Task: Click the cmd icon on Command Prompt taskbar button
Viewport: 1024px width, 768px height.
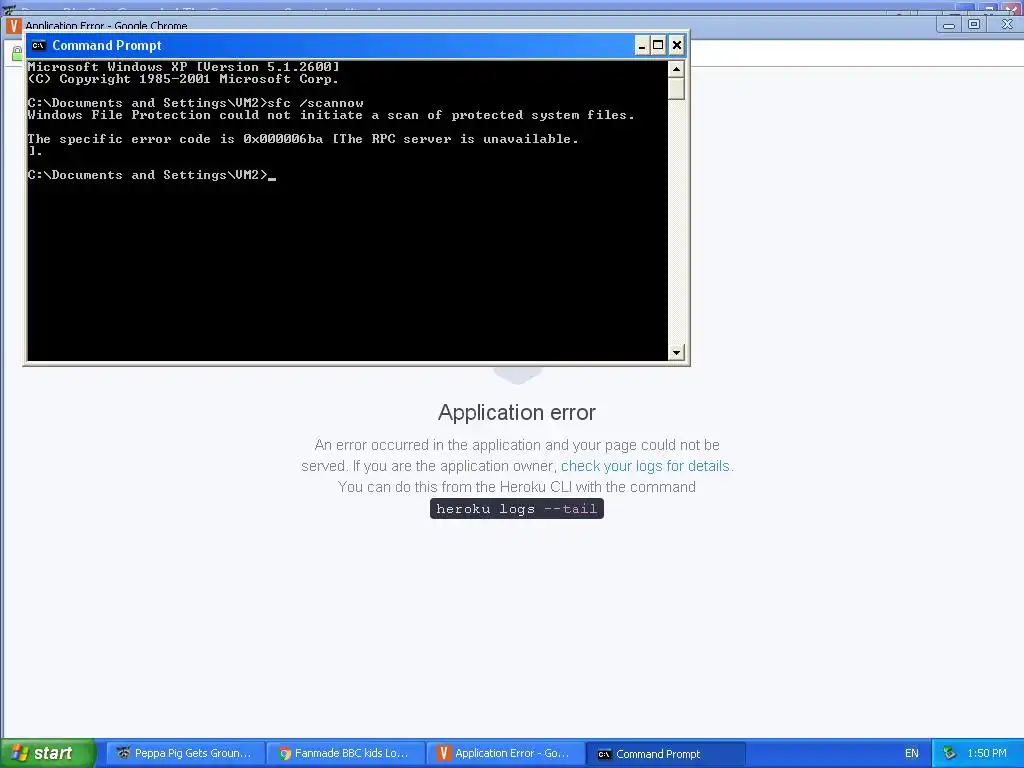Action: 604,754
